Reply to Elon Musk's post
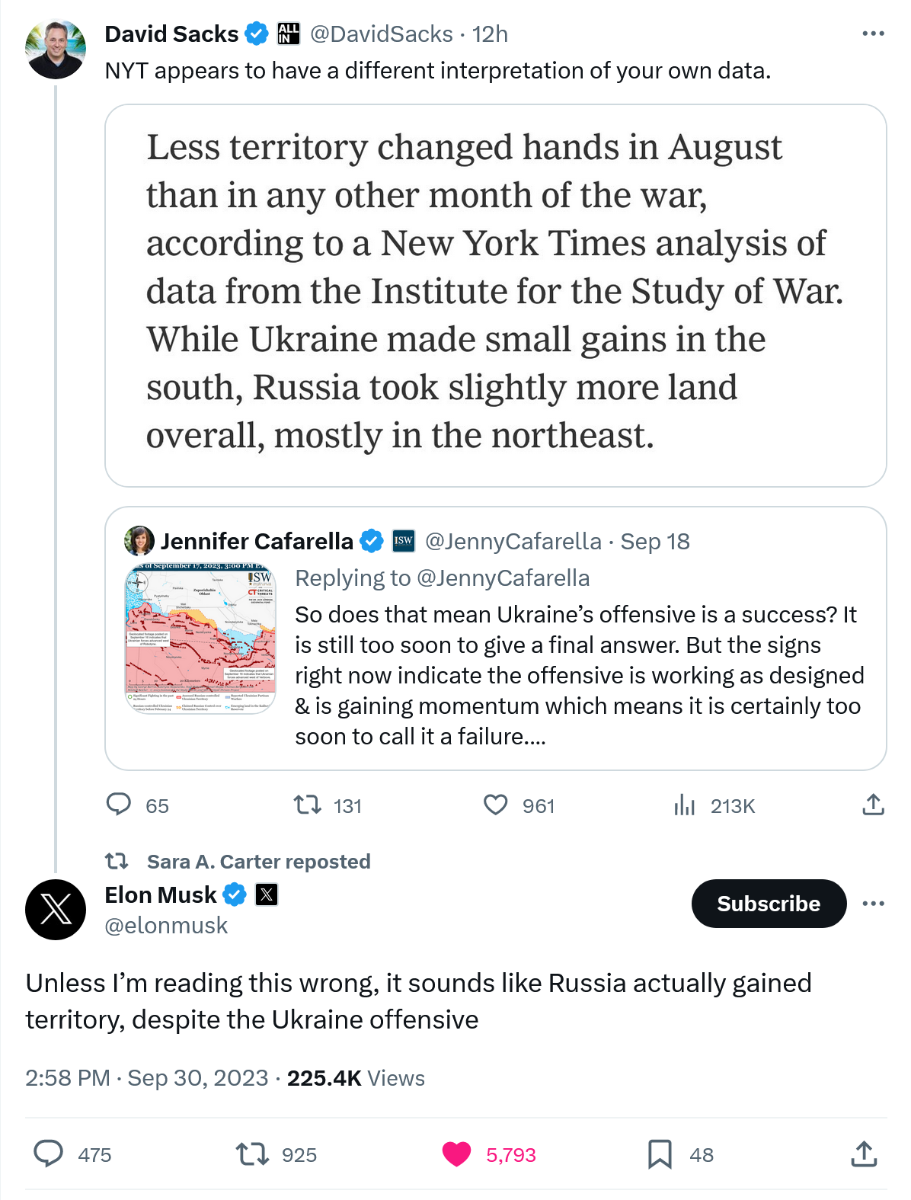 50,1154
